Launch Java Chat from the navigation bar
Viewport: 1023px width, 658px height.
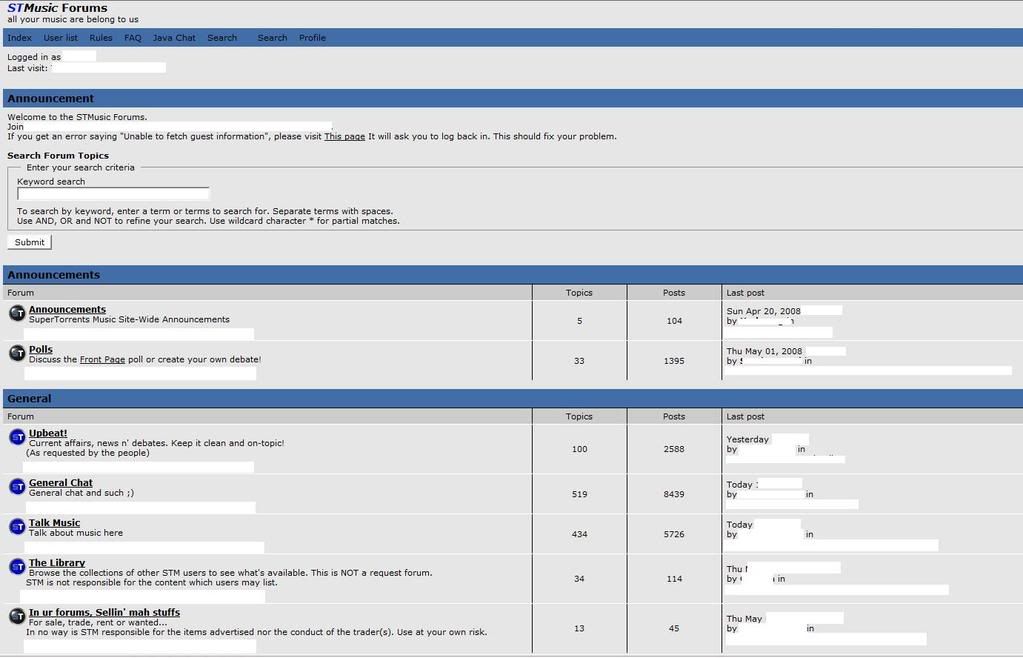pos(174,38)
